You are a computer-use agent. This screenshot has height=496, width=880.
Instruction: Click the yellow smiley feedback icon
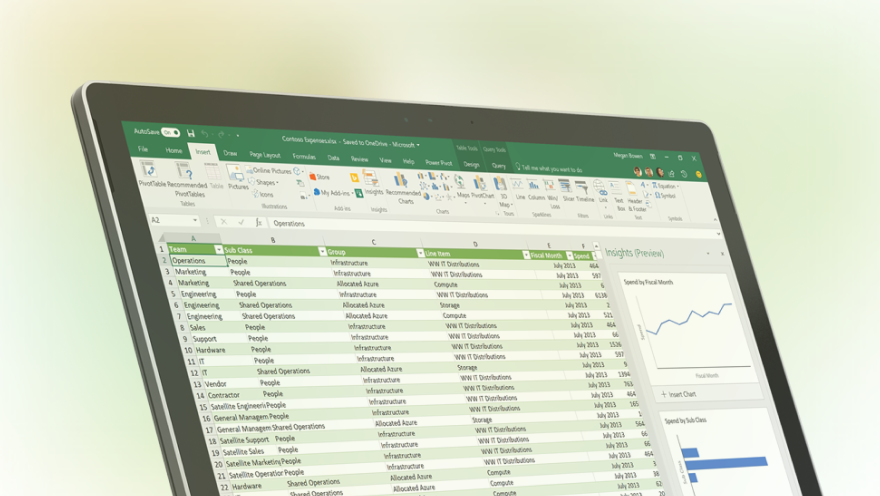tap(699, 174)
